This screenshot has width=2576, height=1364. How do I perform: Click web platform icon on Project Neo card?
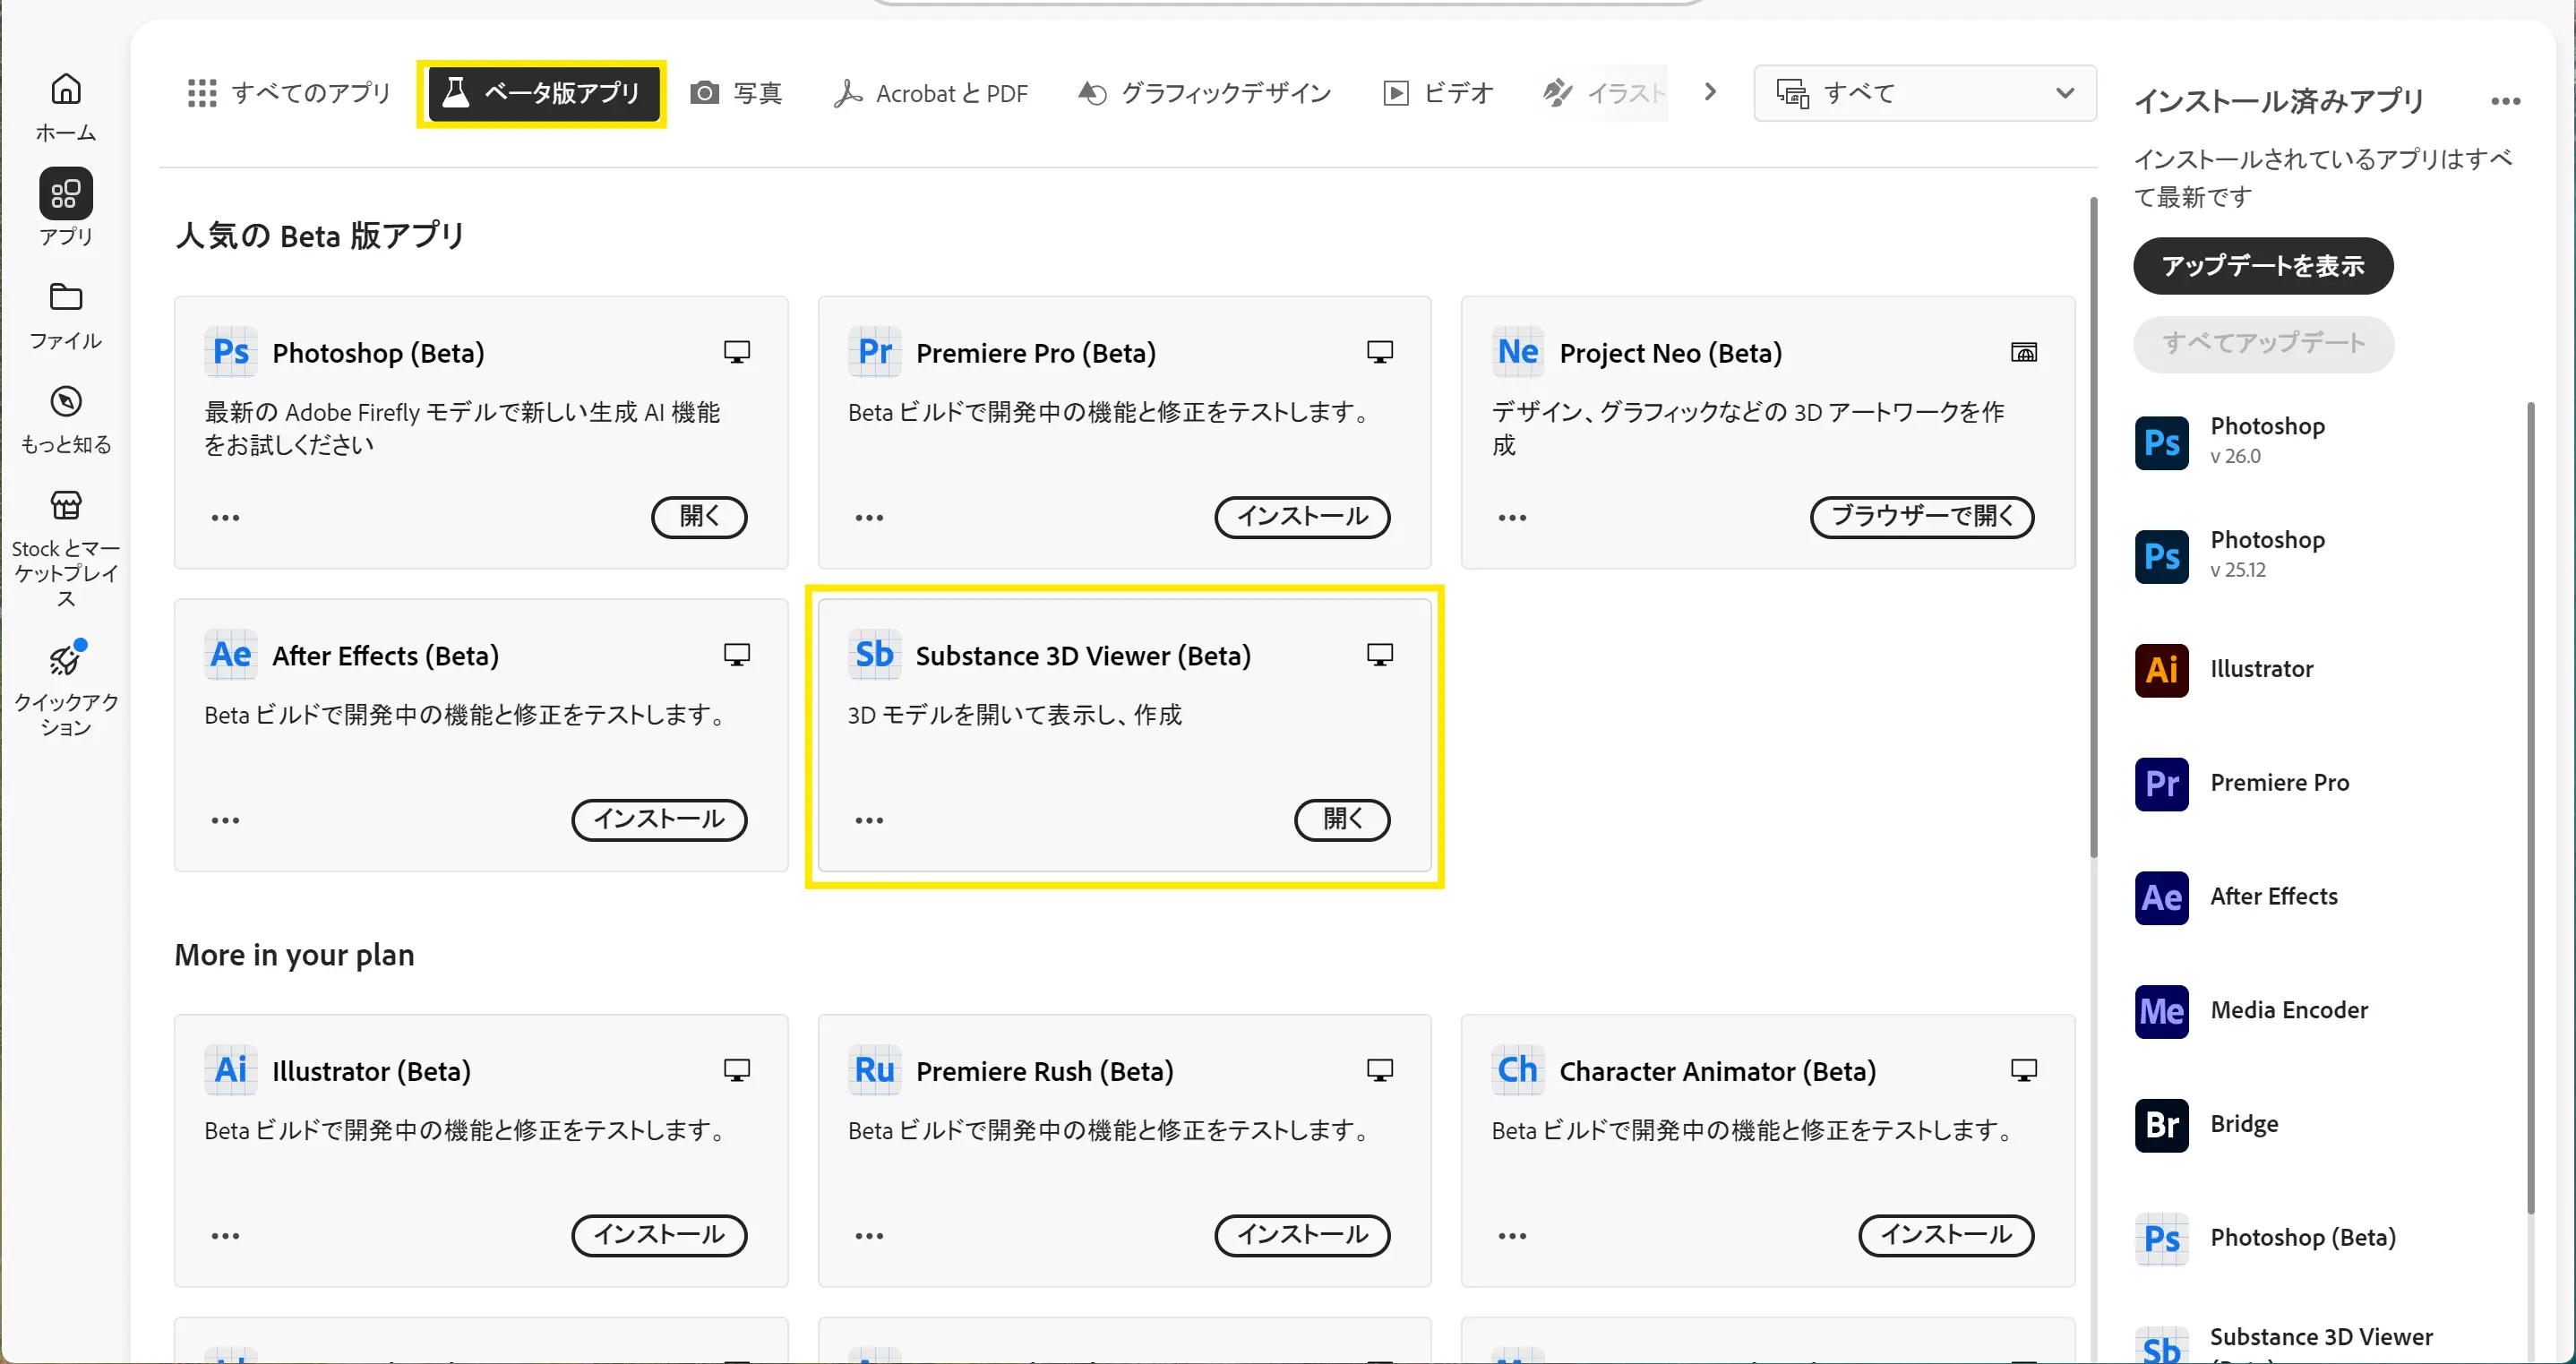click(x=2024, y=352)
